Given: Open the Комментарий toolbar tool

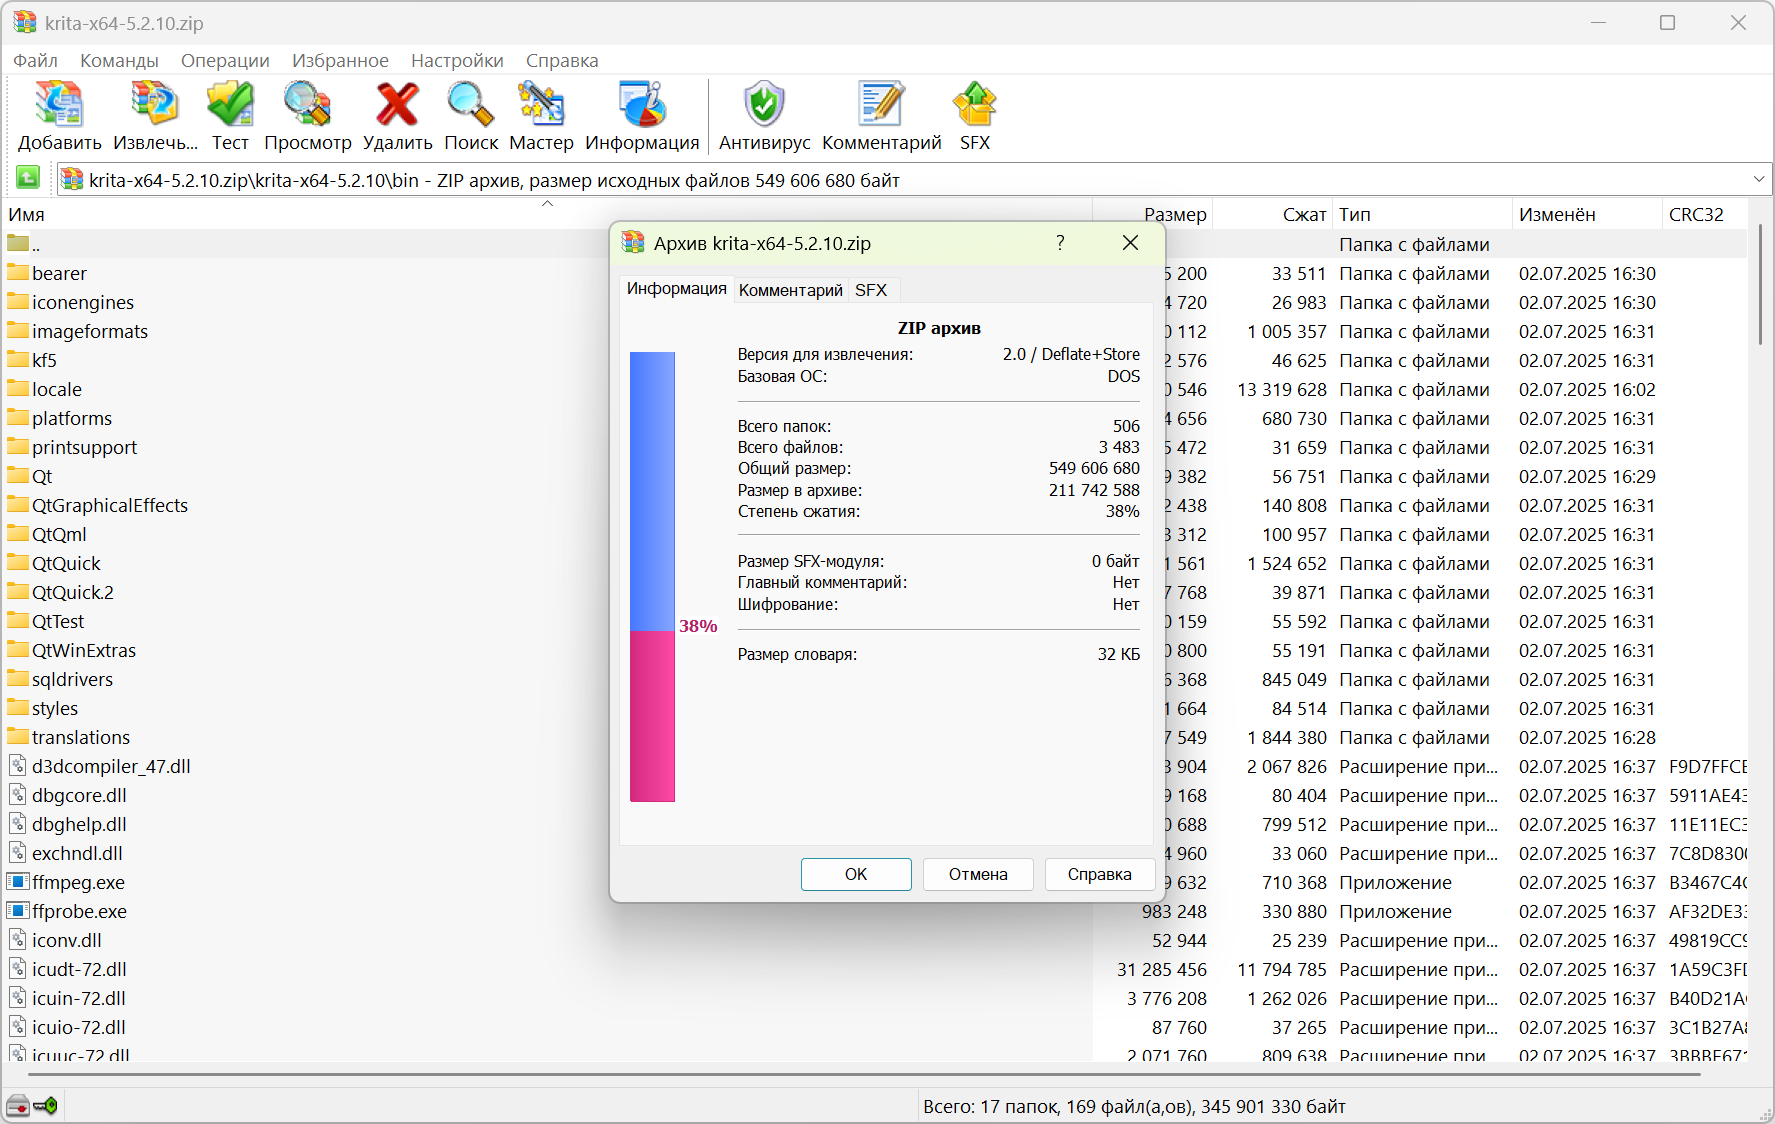Looking at the screenshot, I should 881,105.
